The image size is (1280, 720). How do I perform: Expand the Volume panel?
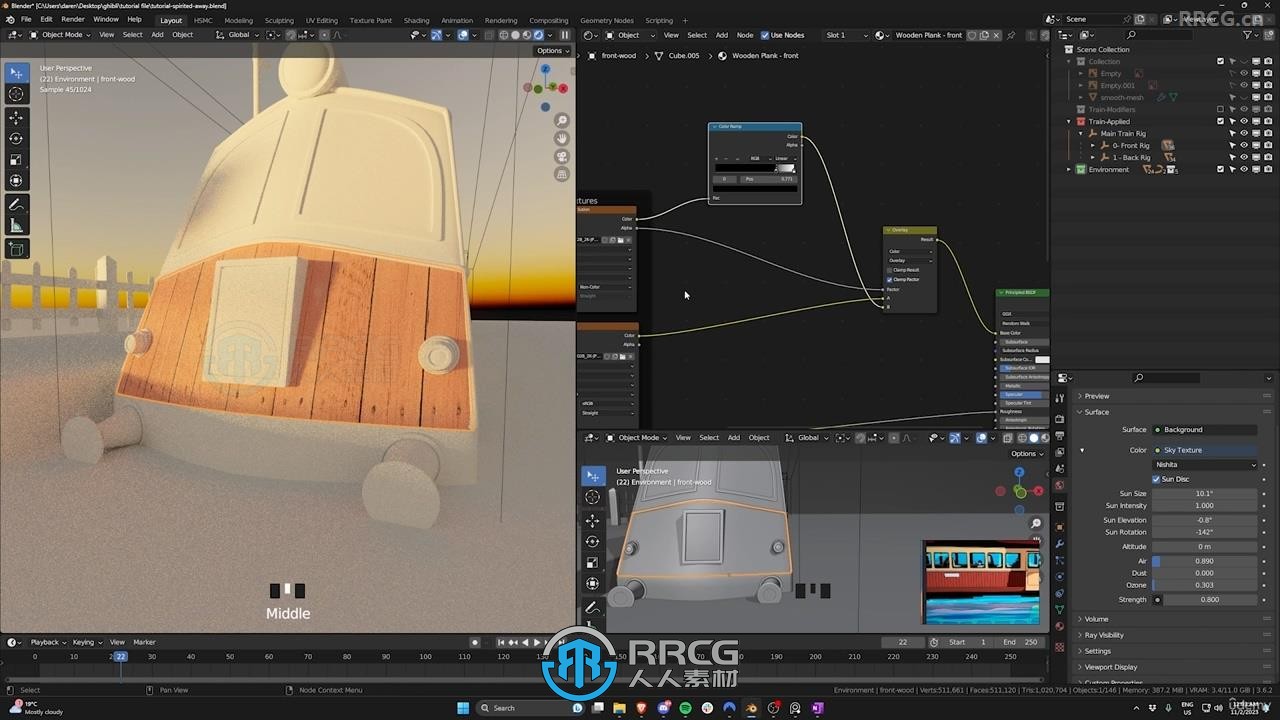click(x=1097, y=619)
